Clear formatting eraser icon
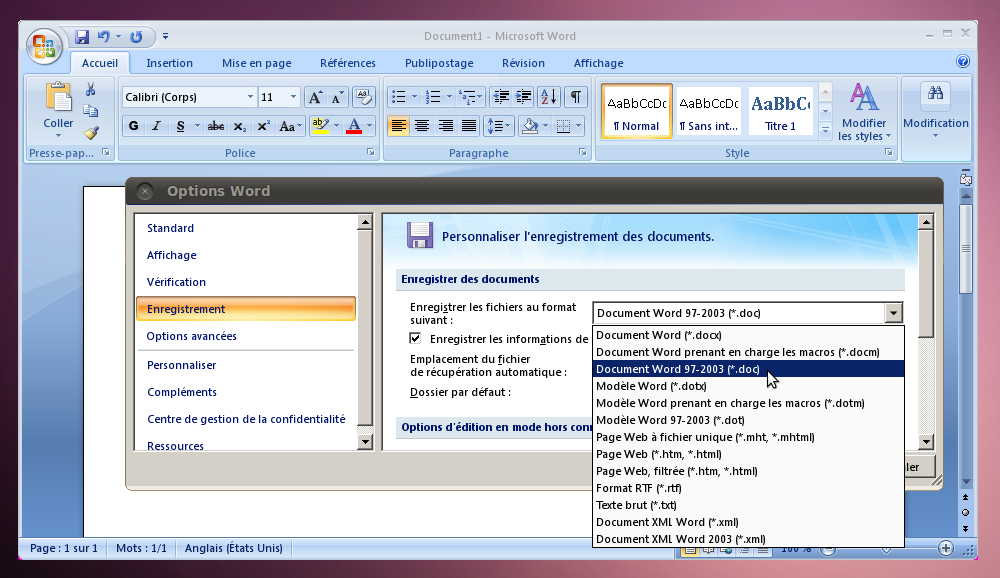Image resolution: width=1000 pixels, height=578 pixels. click(x=364, y=97)
